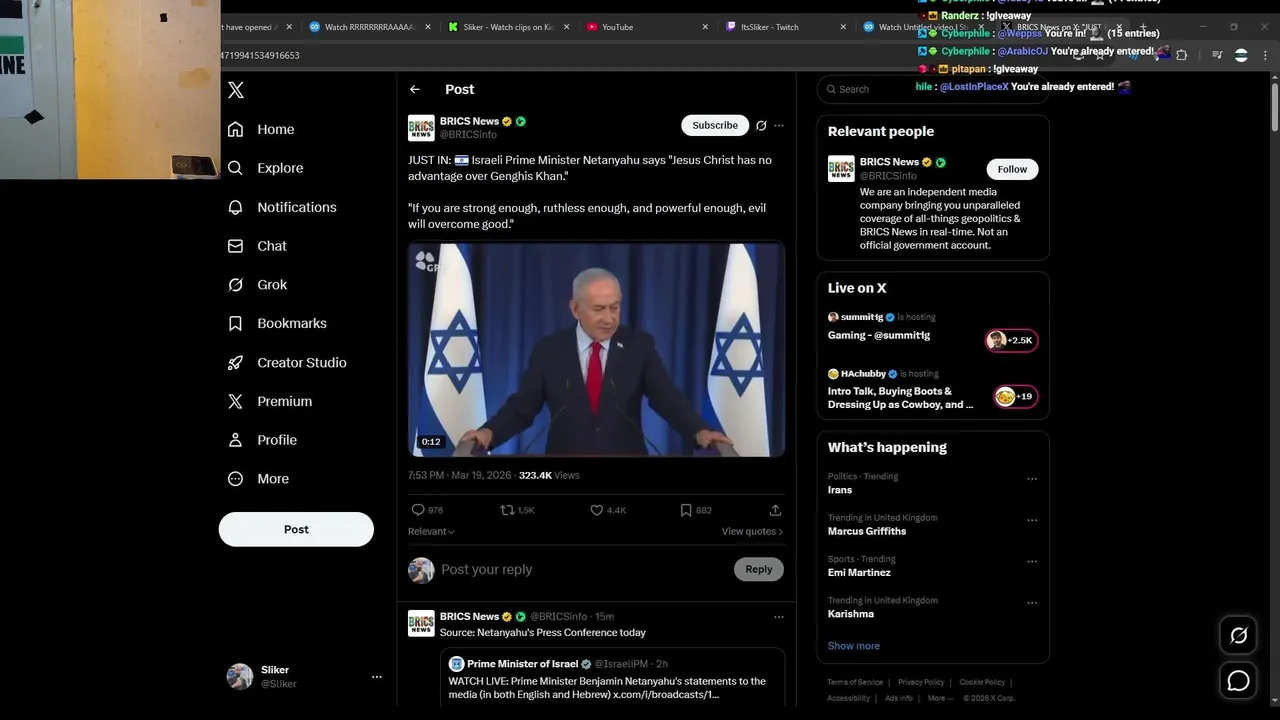This screenshot has height=720, width=1280.
Task: Switch to Sliker - Watch clips tab
Action: tap(510, 27)
